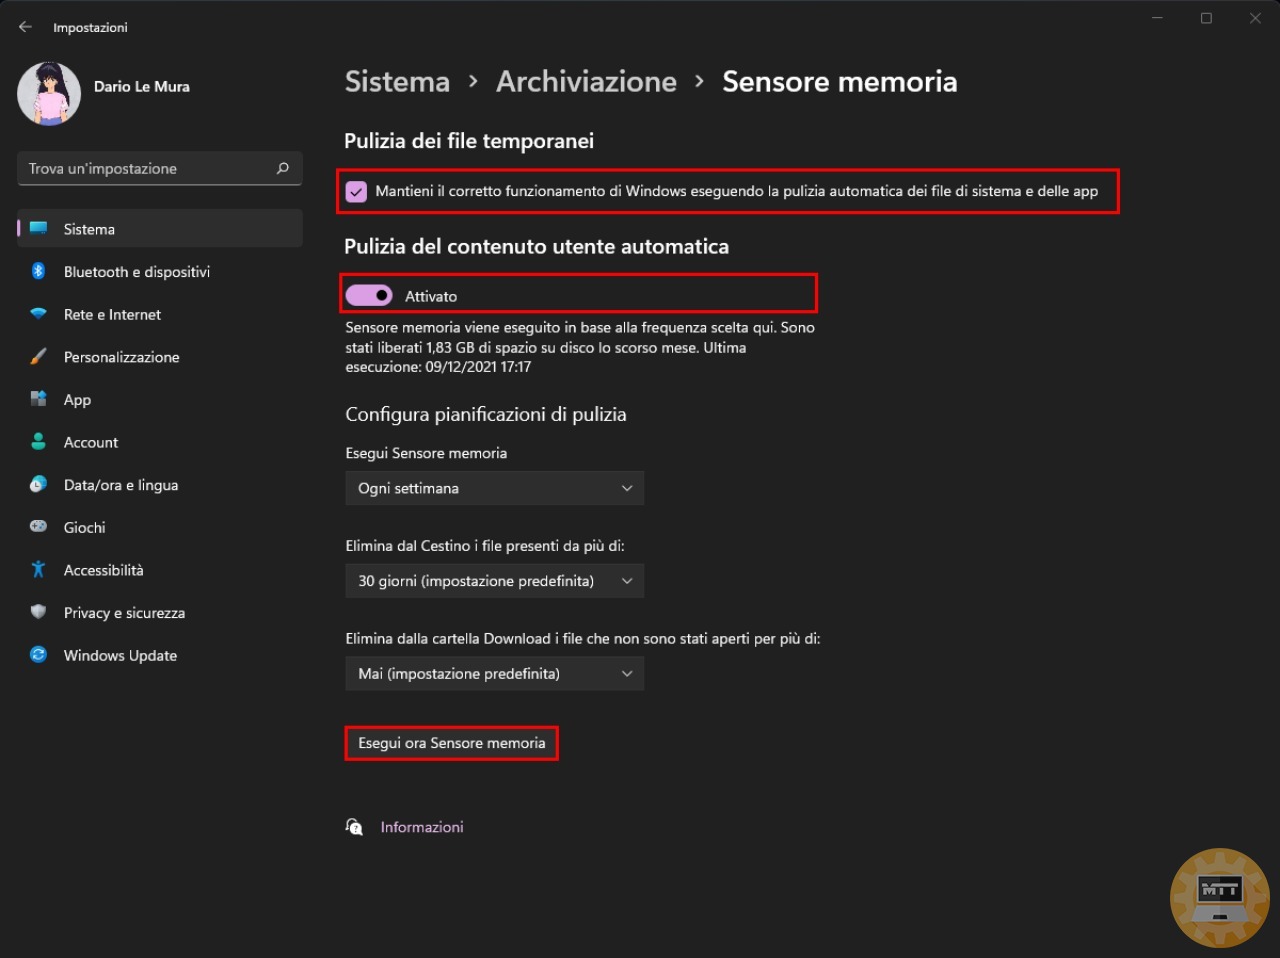Open the Ogni settimana dropdown

tap(495, 488)
